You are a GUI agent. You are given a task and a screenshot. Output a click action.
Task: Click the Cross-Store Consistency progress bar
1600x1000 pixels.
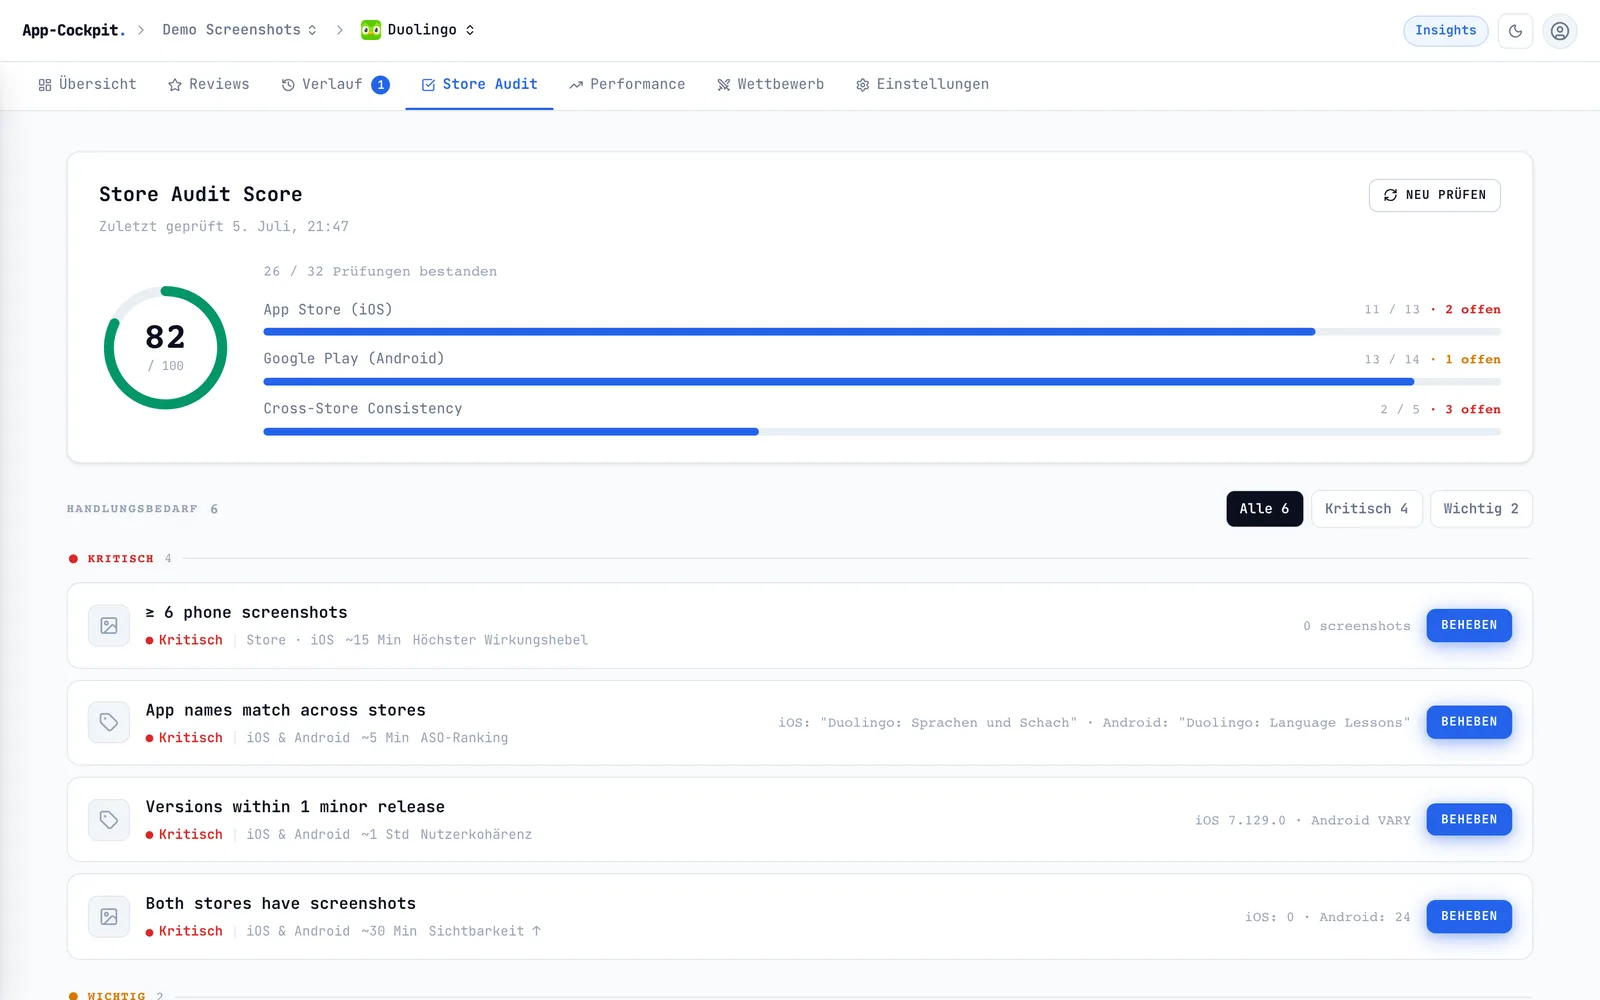pyautogui.click(x=882, y=432)
